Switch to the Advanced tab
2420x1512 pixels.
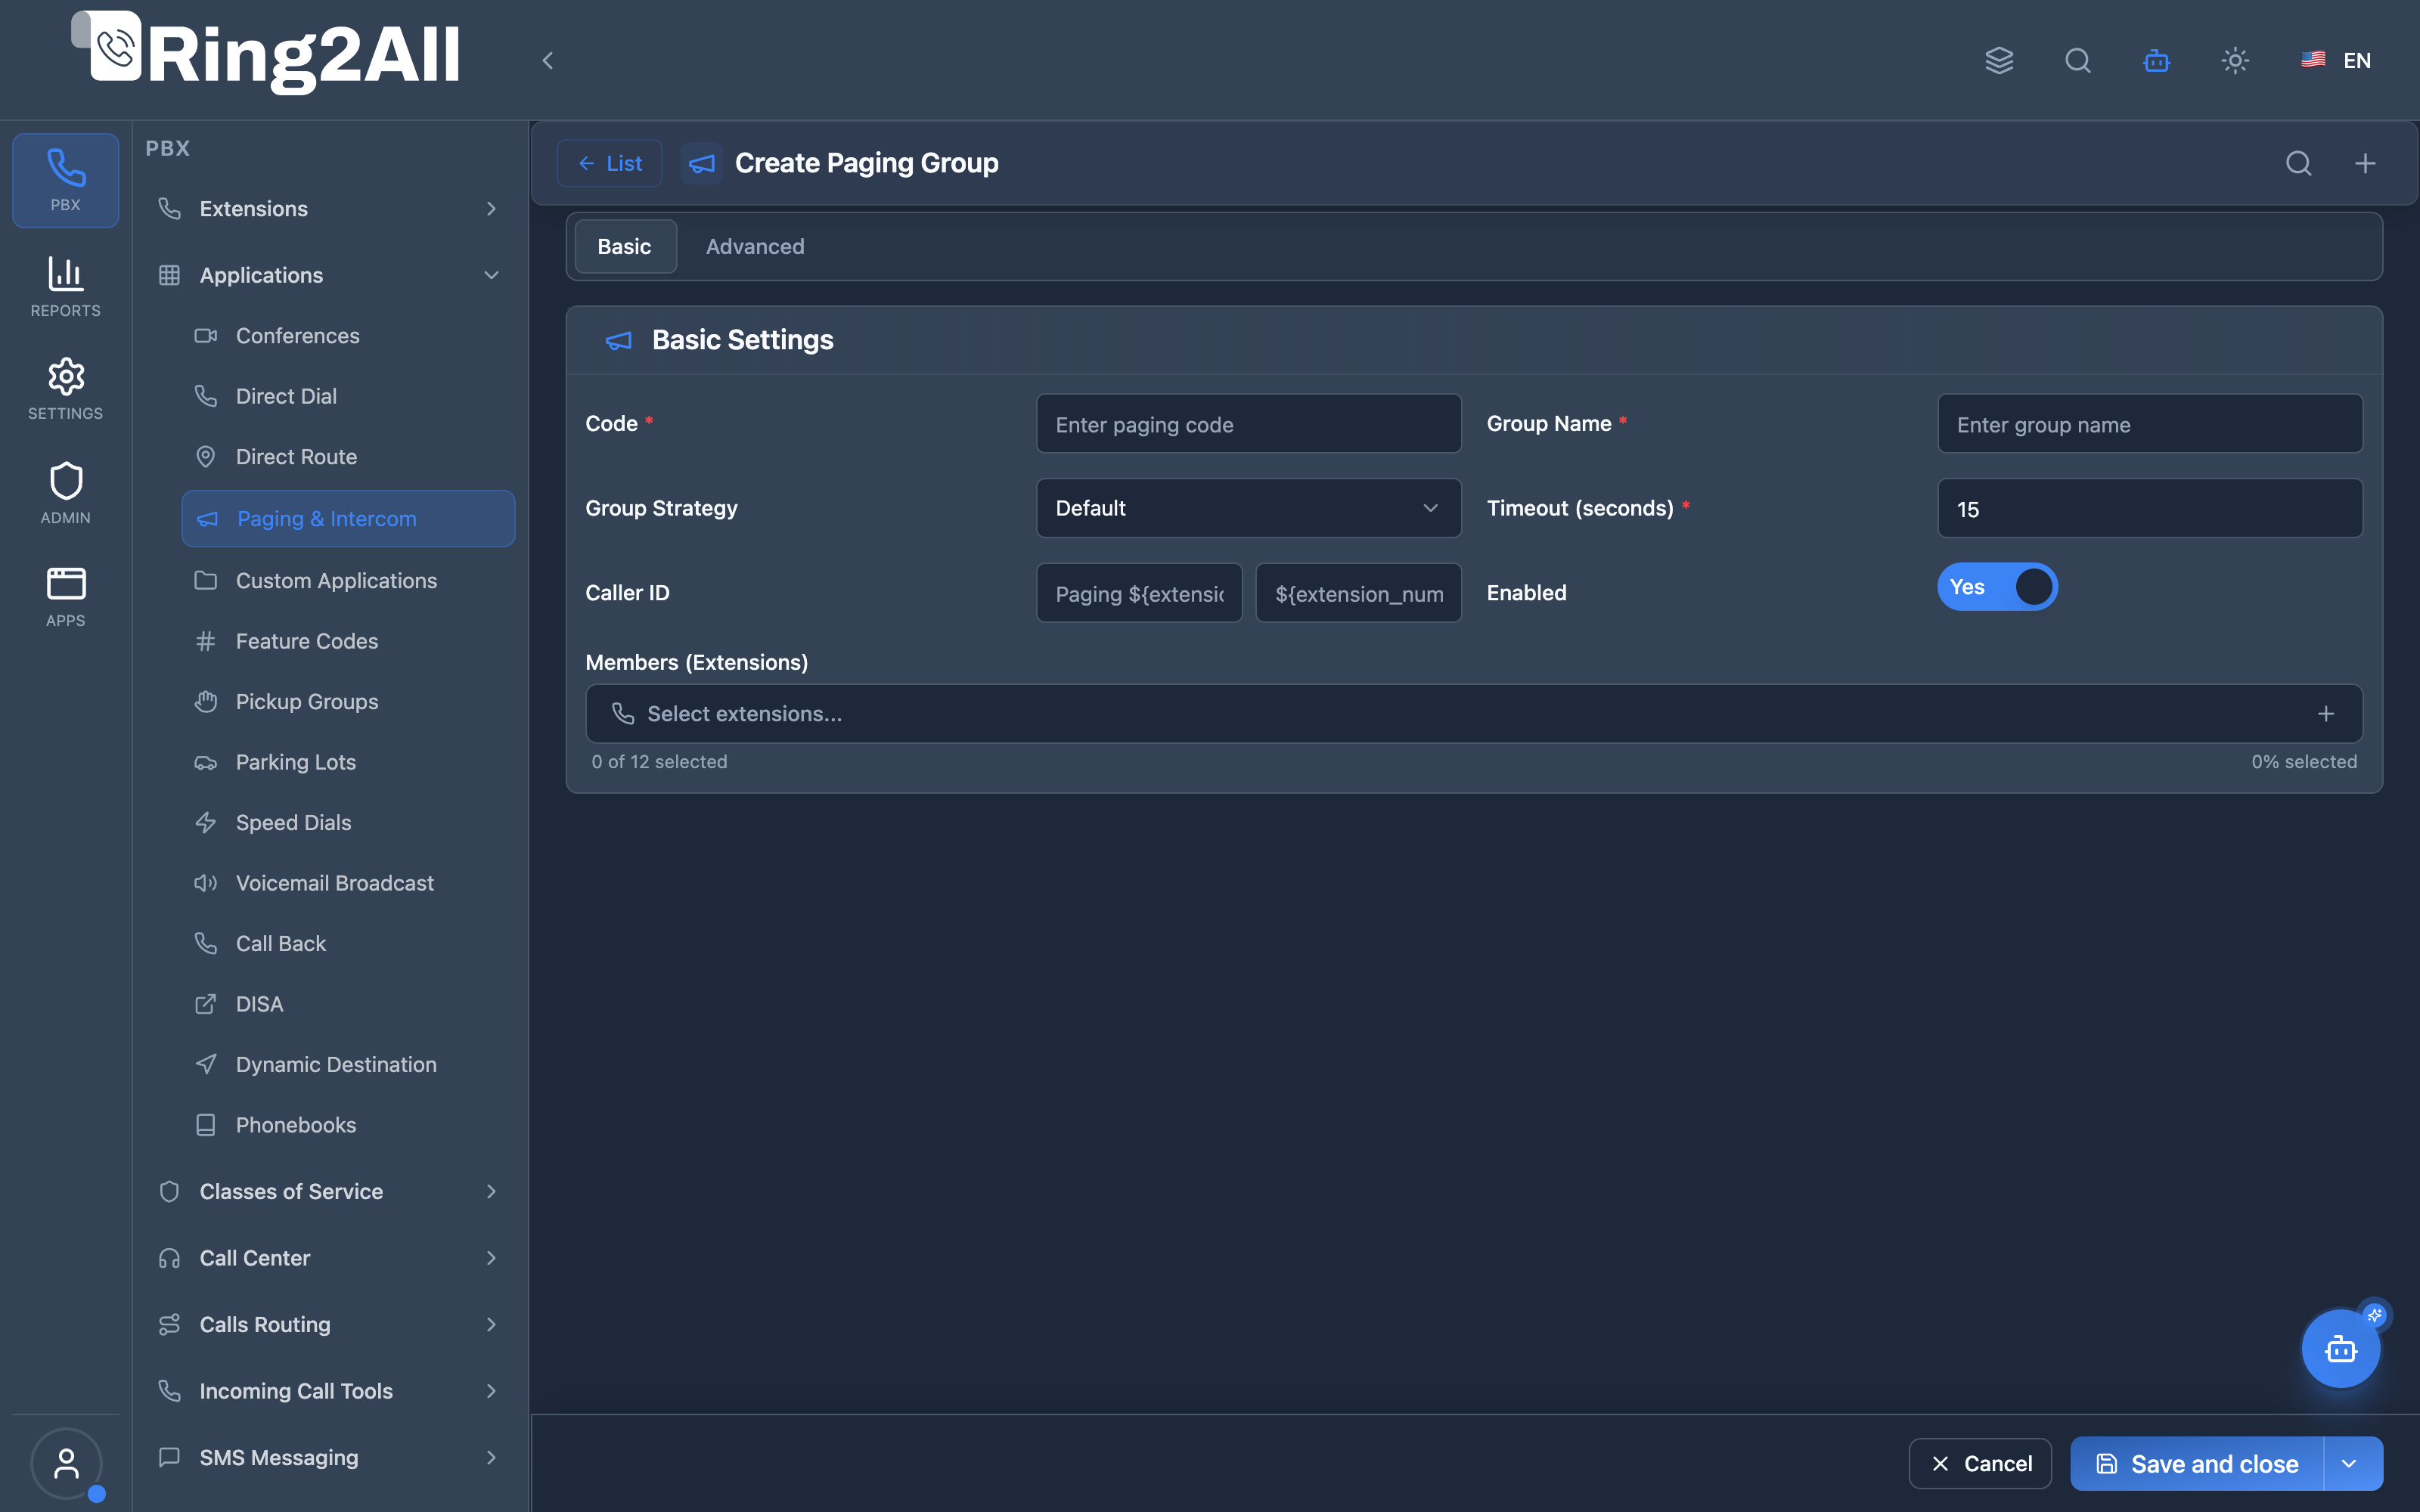[x=755, y=246]
